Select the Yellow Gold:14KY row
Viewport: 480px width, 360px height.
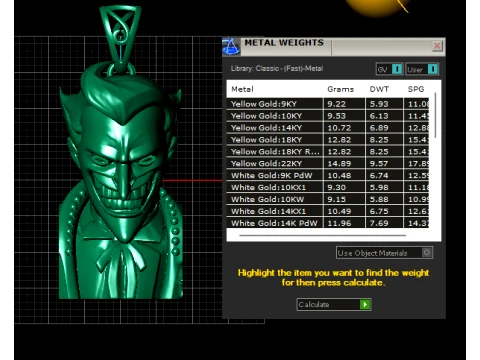pos(328,128)
